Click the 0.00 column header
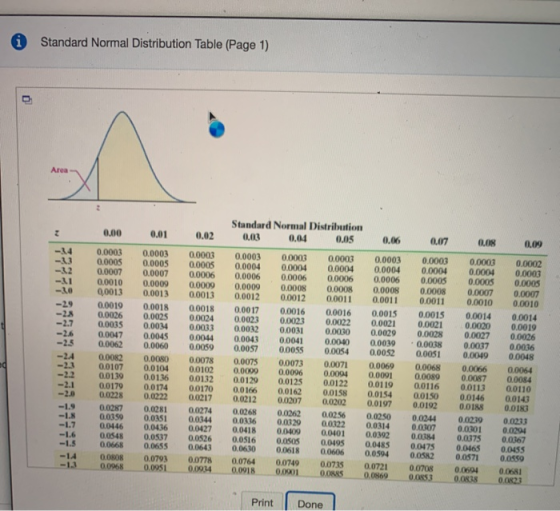Viewport: 560px width, 511px height. [112, 233]
